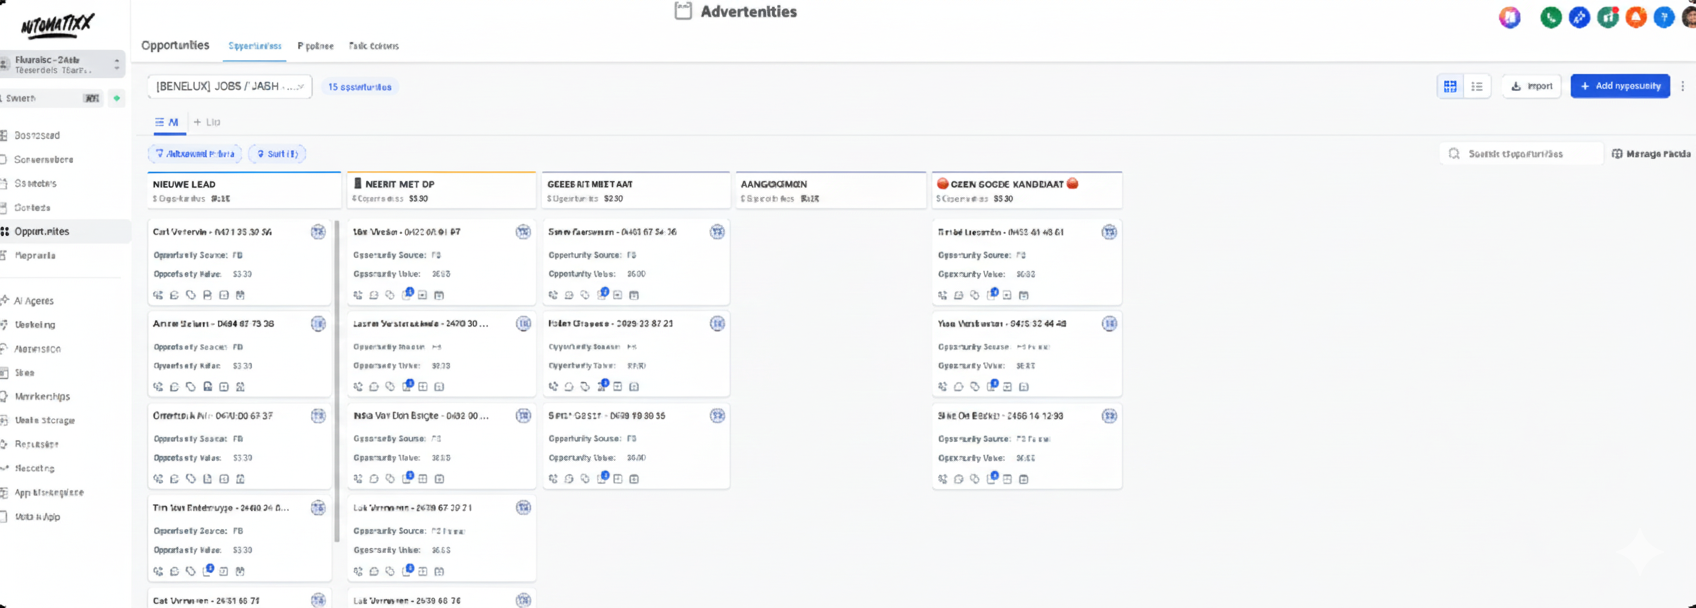Click the dark blue quick-actions icon in top bar
The image size is (1696, 608).
pos(1579,17)
